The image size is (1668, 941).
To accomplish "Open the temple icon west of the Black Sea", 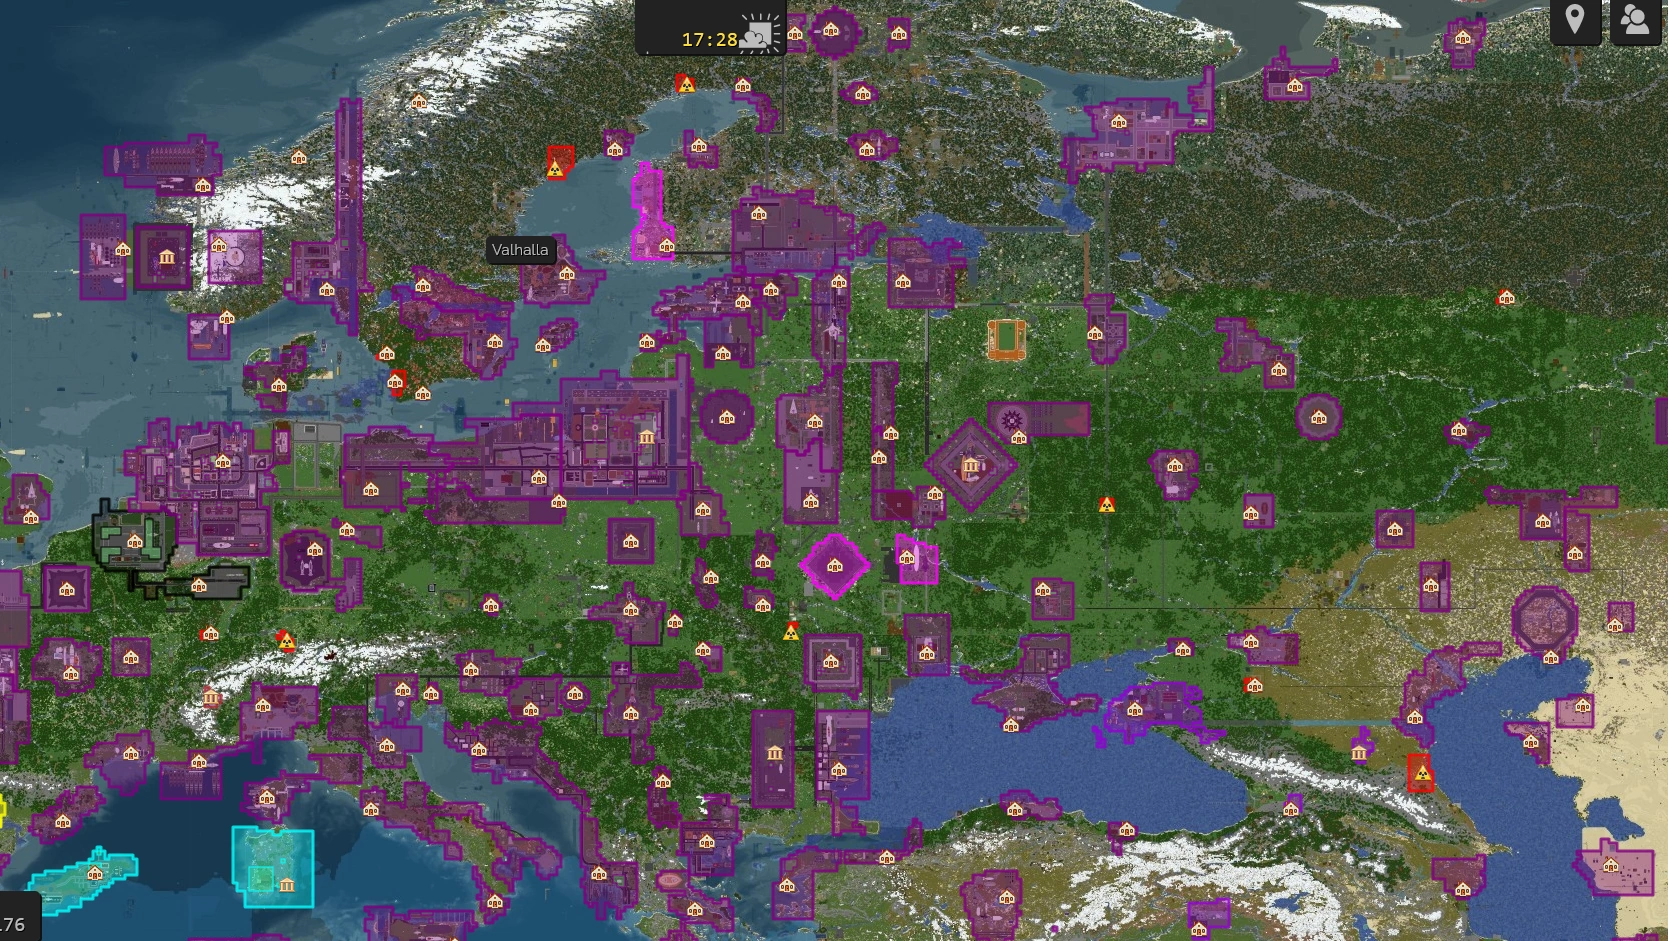I will (x=774, y=753).
